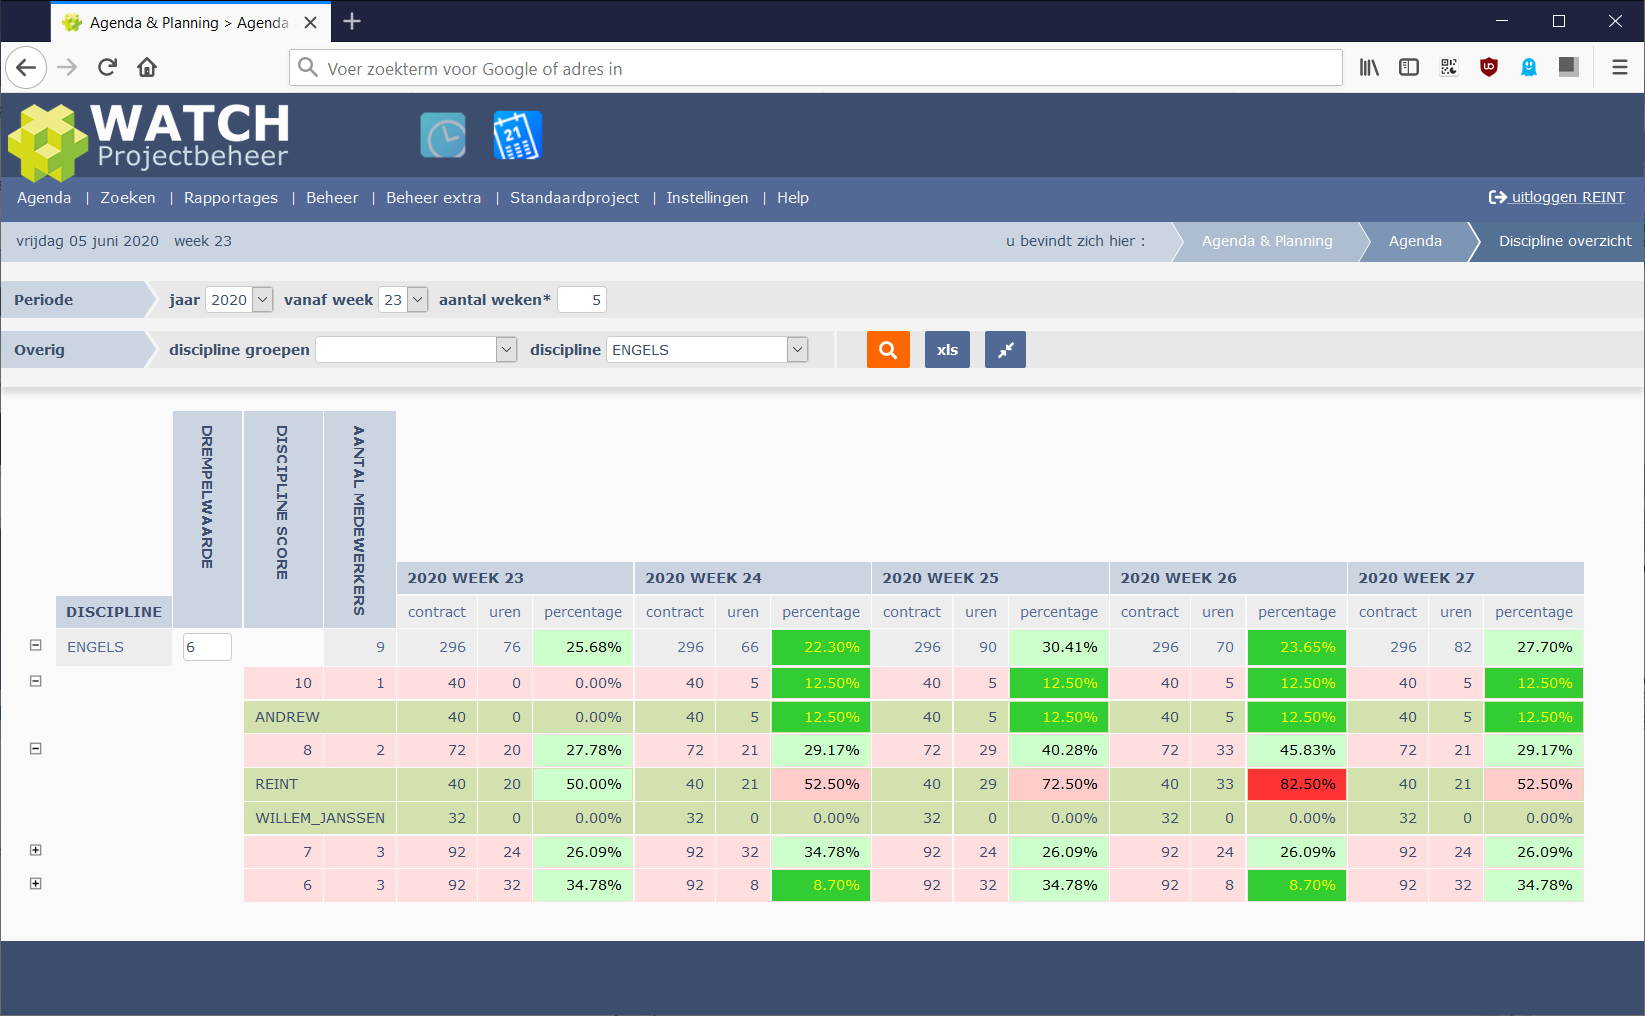Open the discipline ENGELS dropdown
This screenshot has height=1016, width=1645.
coord(707,350)
